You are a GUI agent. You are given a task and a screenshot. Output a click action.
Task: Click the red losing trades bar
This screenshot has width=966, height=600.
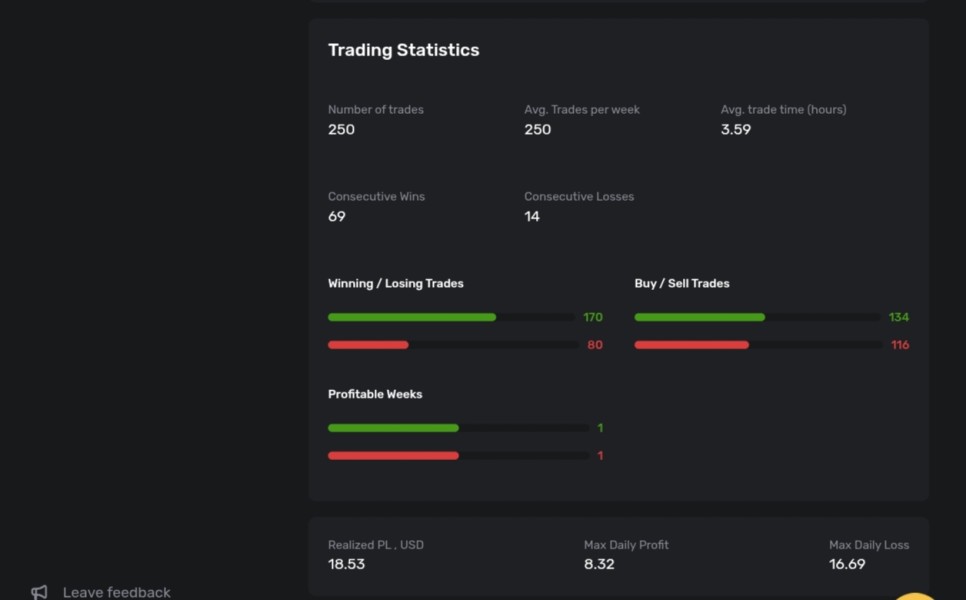coord(368,345)
